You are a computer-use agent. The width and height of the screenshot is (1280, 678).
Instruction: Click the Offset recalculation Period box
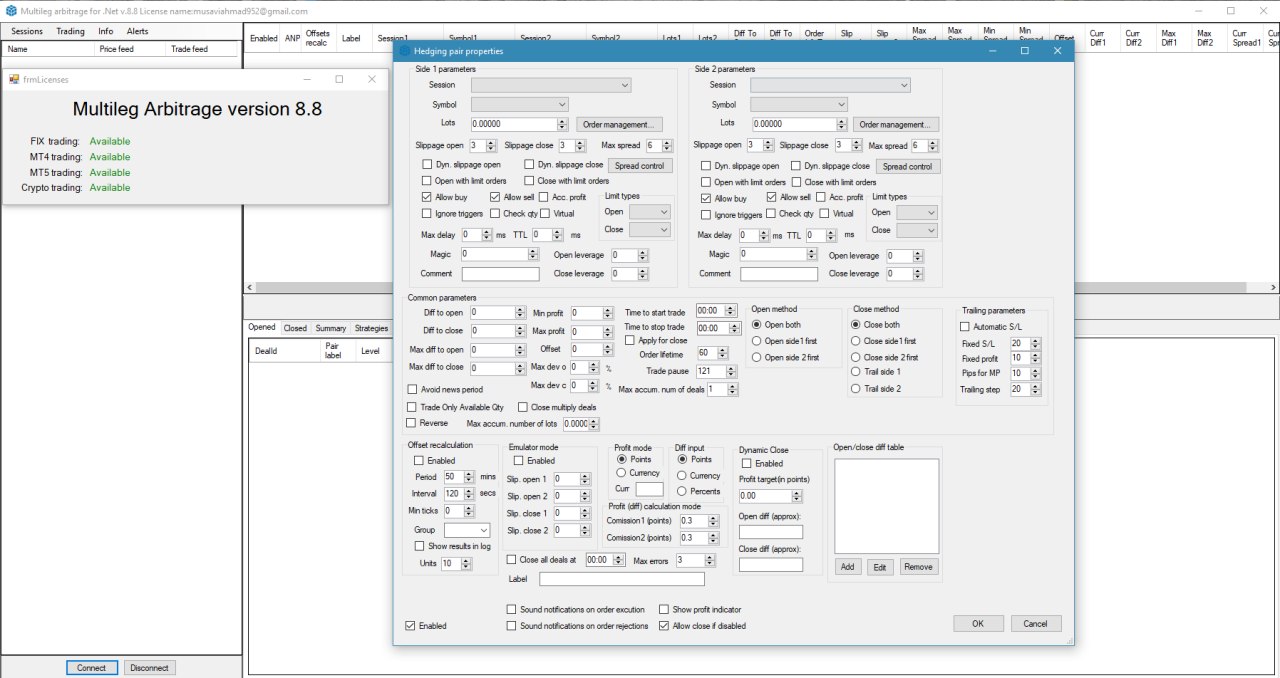point(459,477)
